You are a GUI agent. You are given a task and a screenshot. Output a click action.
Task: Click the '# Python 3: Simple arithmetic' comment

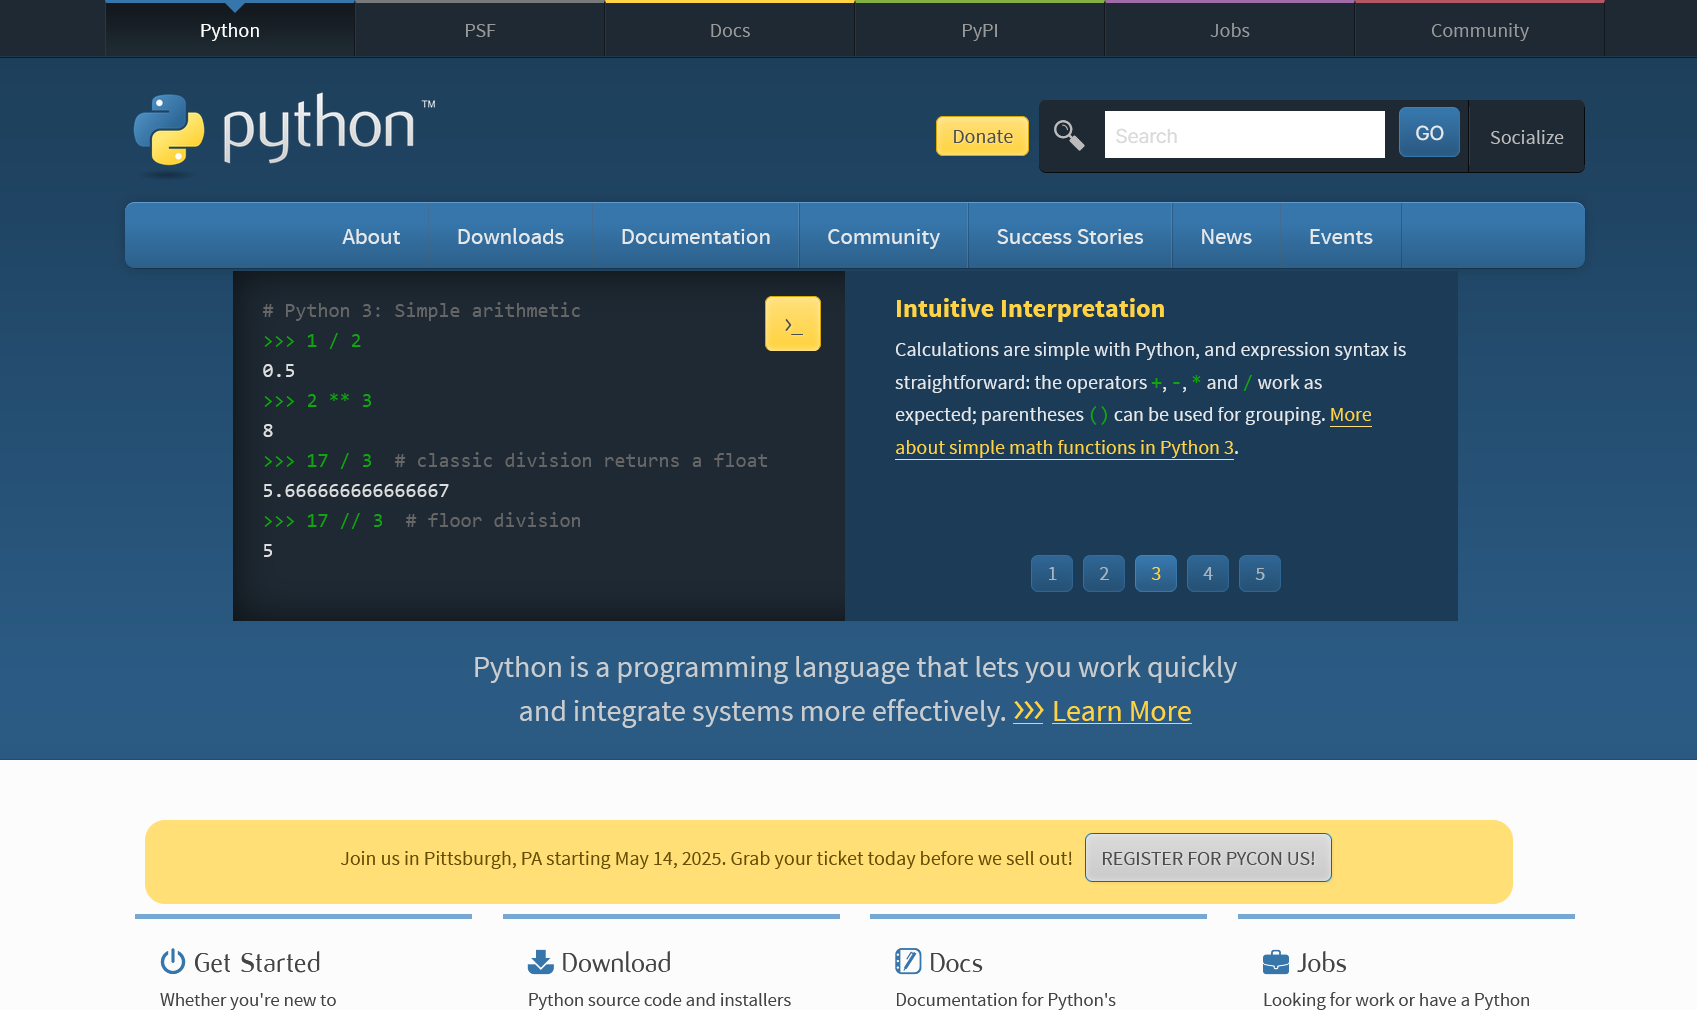(x=421, y=311)
